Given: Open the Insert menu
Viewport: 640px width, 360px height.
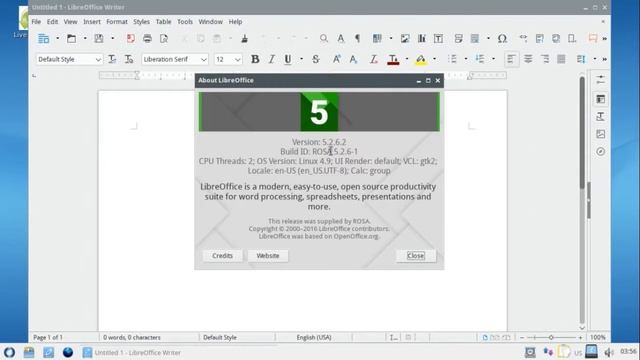Looking at the screenshot, I should [x=92, y=22].
